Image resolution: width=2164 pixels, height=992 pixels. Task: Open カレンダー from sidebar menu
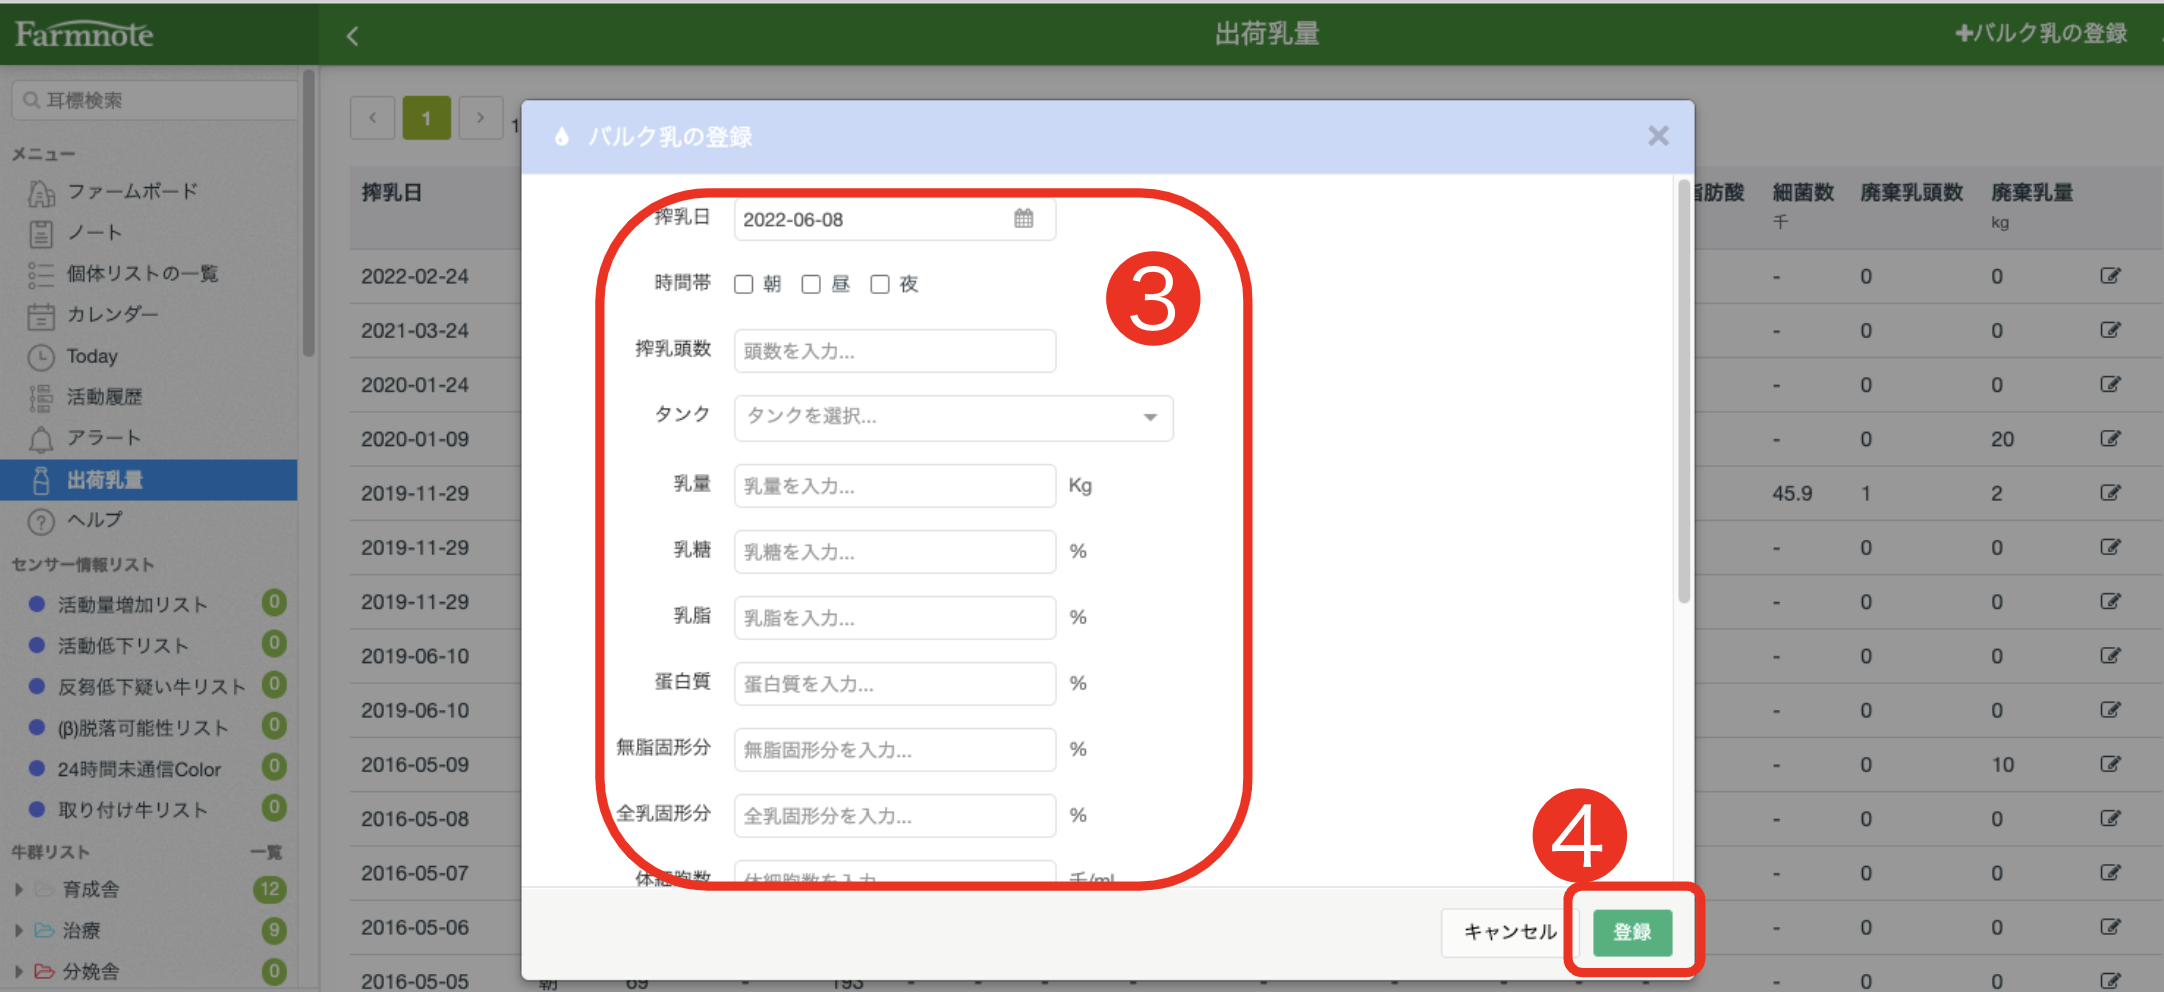(112, 314)
